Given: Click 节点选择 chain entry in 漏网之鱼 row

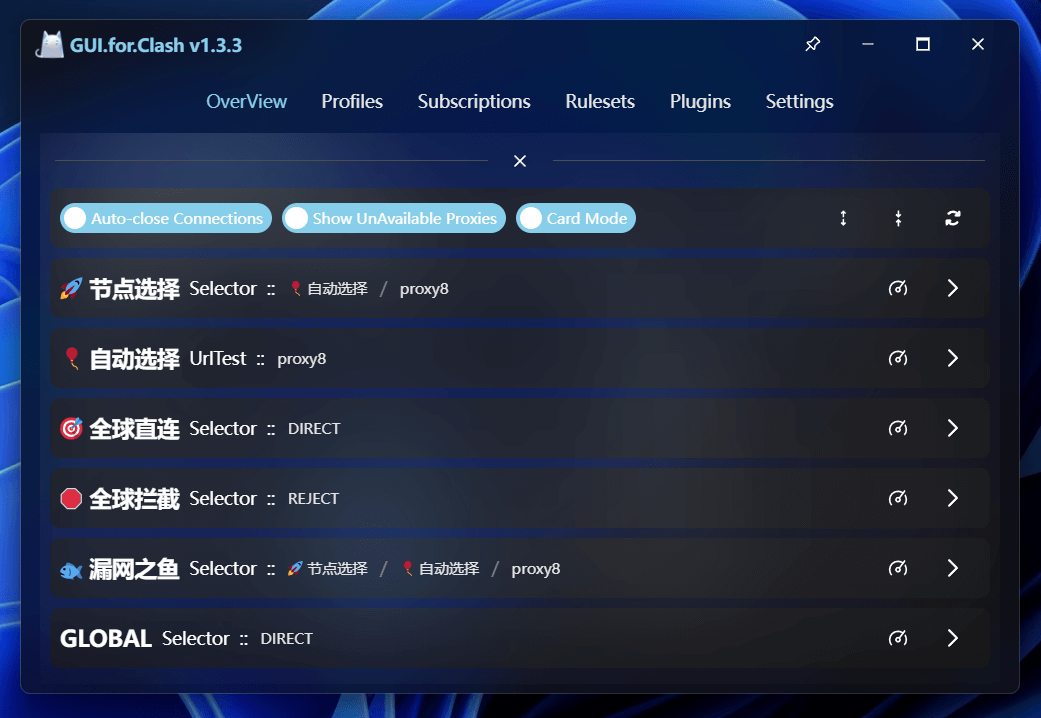Looking at the screenshot, I should tap(328, 569).
